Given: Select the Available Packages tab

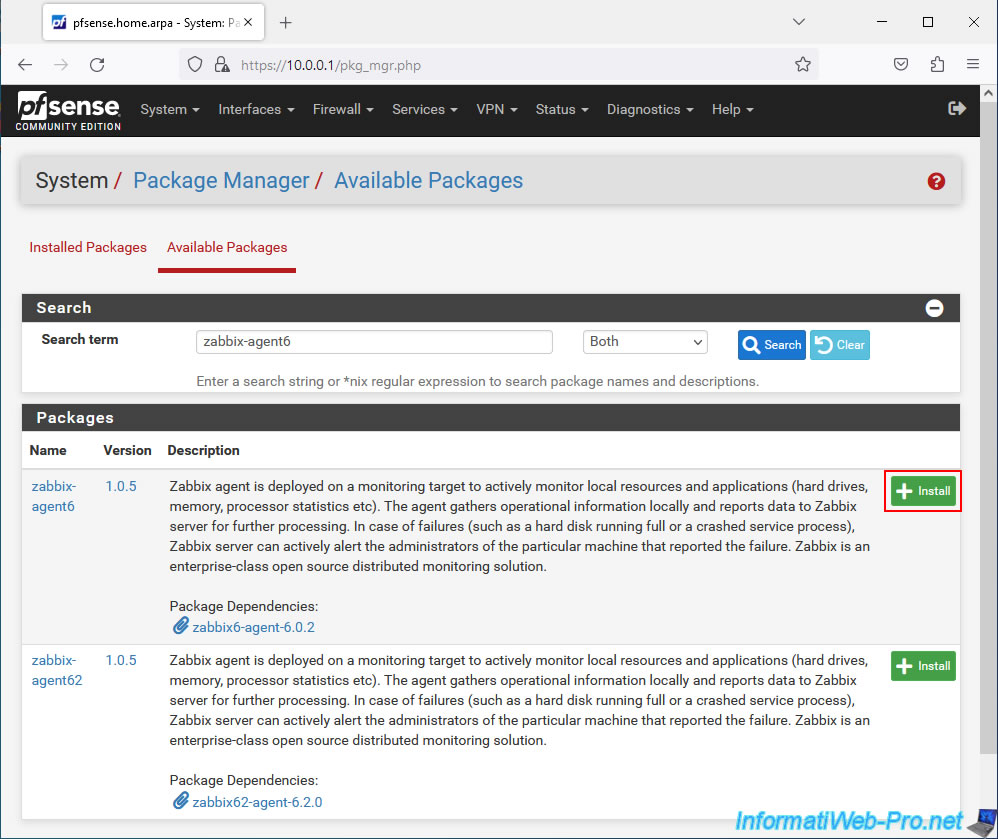Looking at the screenshot, I should click(x=227, y=248).
